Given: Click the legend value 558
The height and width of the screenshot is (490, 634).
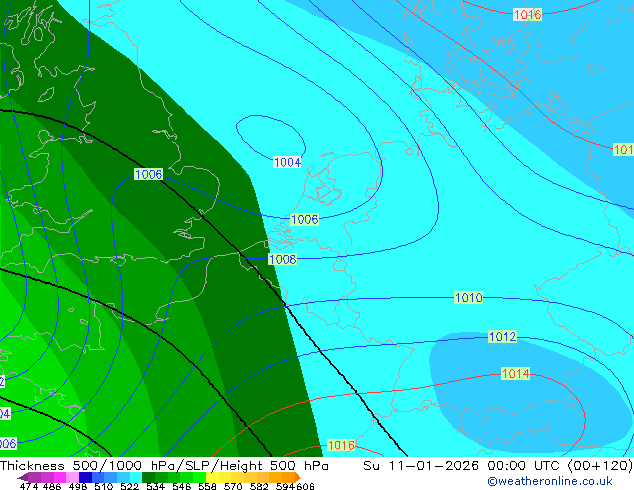Looking at the screenshot, I should [x=207, y=486].
